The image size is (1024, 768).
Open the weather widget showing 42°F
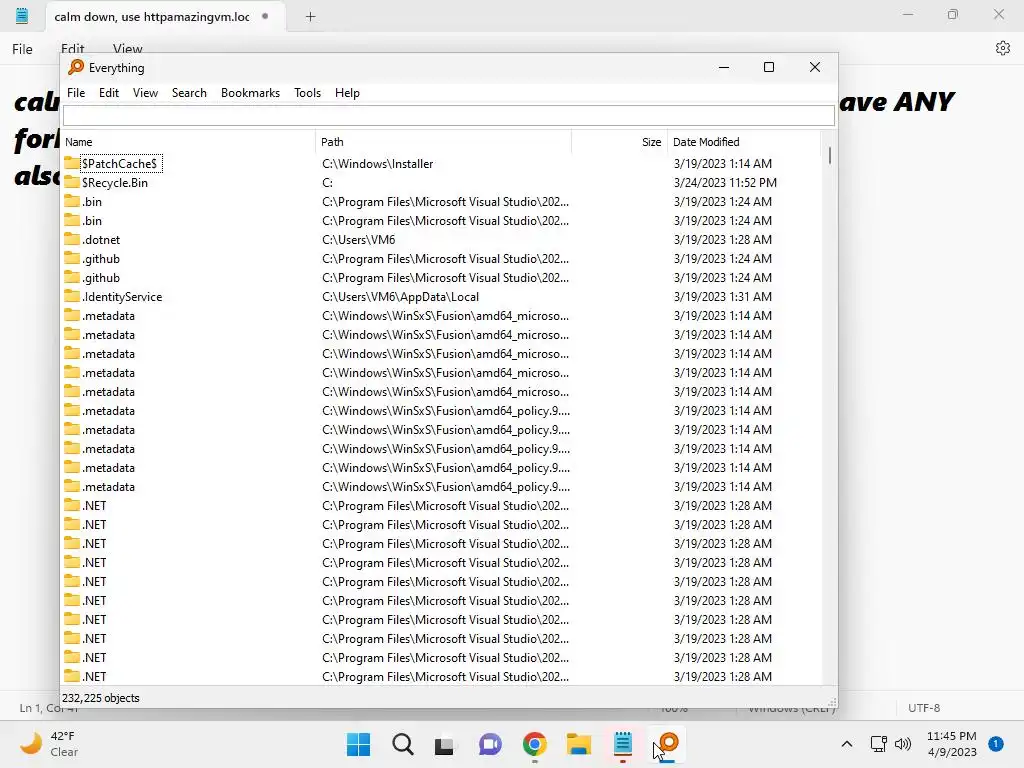point(49,744)
